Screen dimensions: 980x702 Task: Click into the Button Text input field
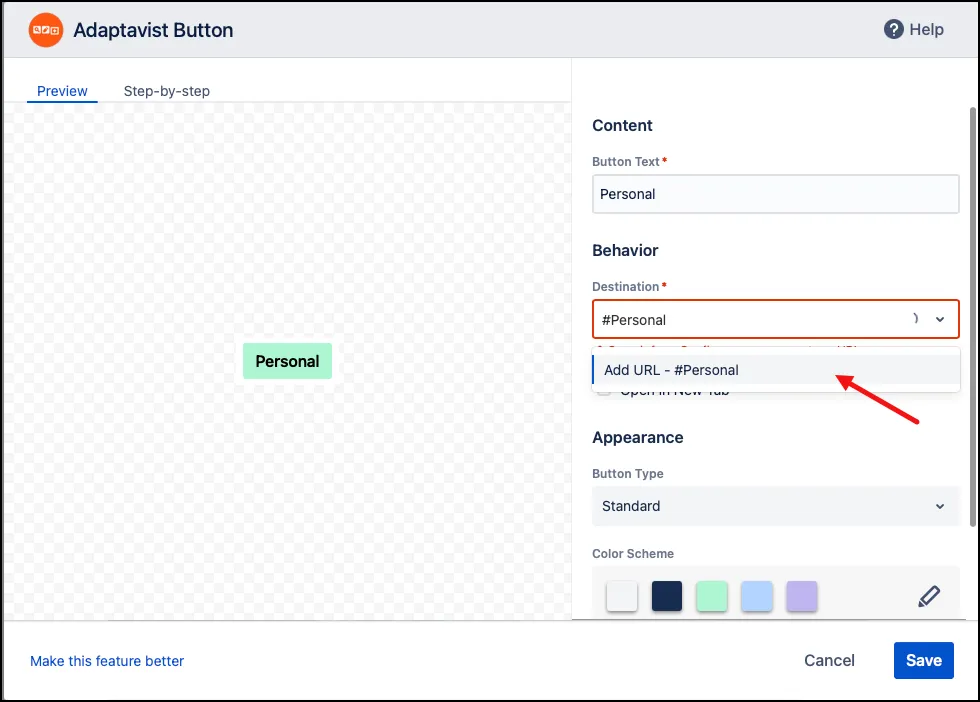coord(775,194)
